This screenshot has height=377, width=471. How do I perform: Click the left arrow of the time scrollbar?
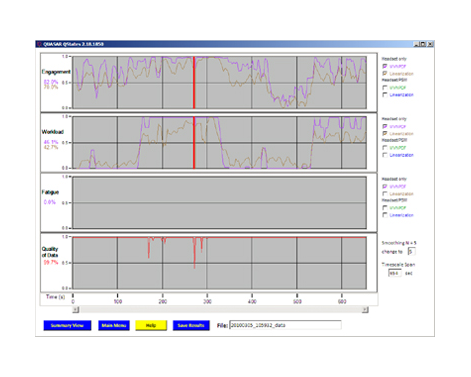tap(76, 310)
